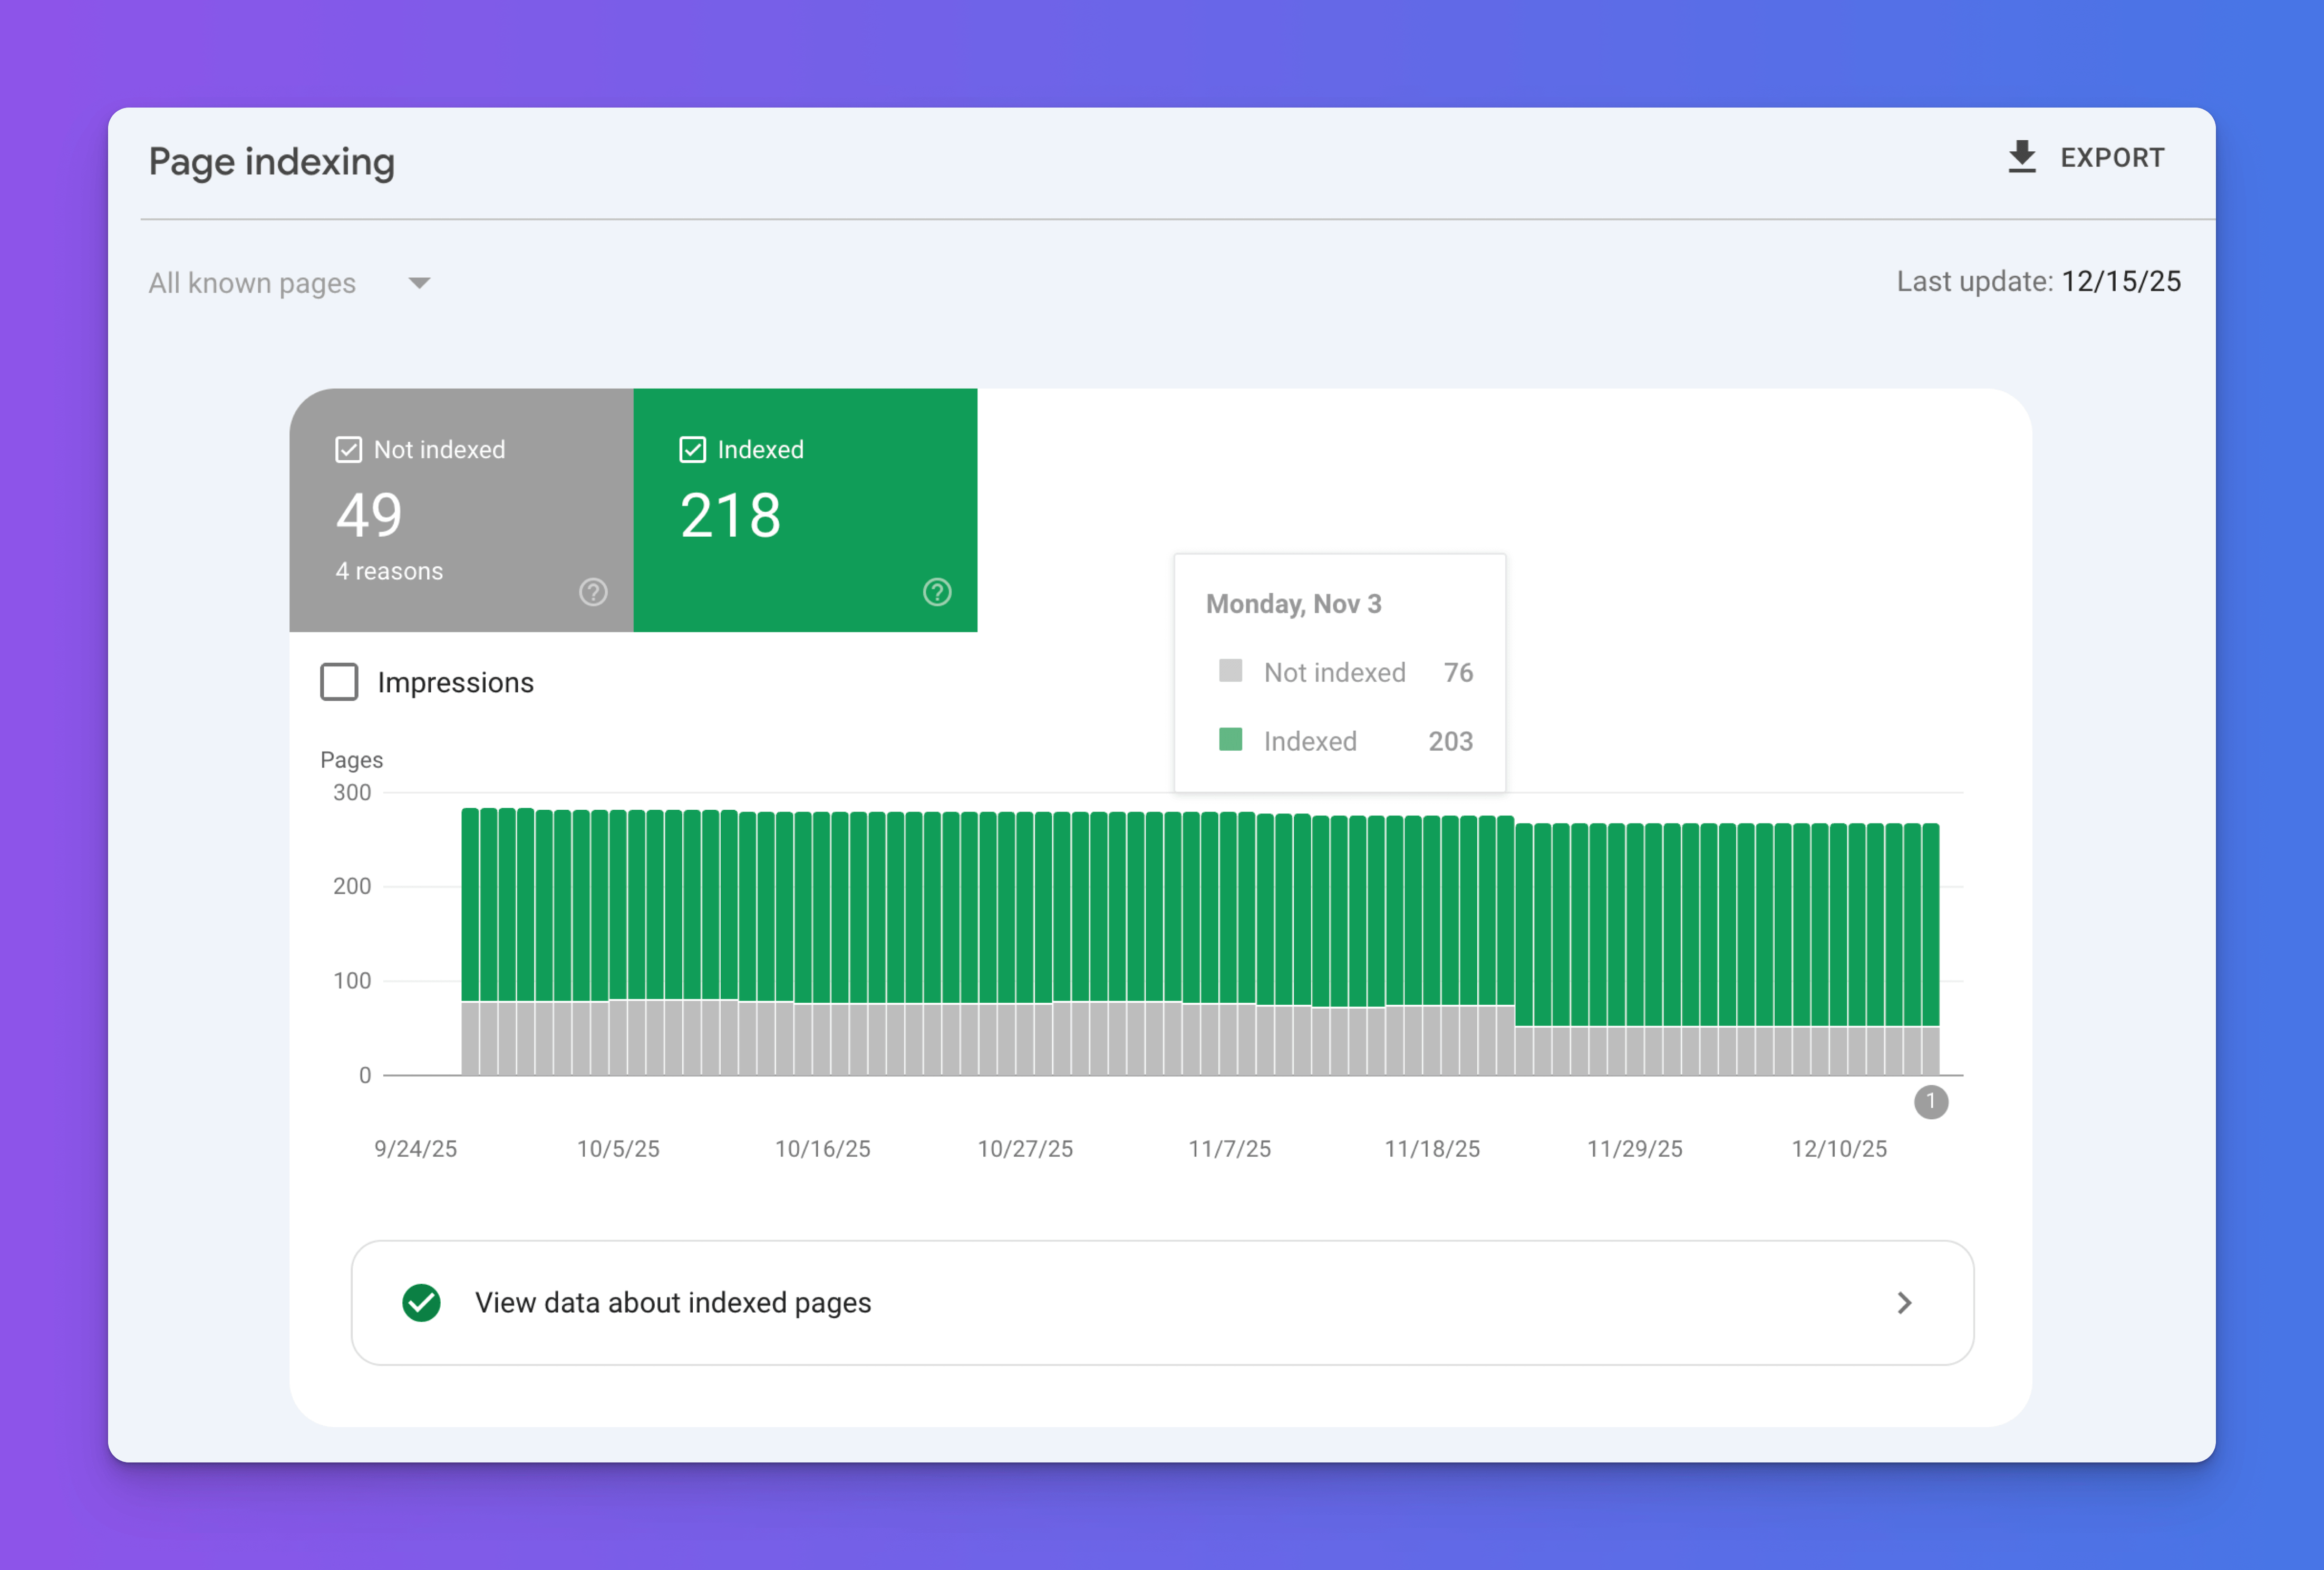Toggle the Not indexed checkbox
Image resolution: width=2324 pixels, height=1570 pixels.
[348, 450]
